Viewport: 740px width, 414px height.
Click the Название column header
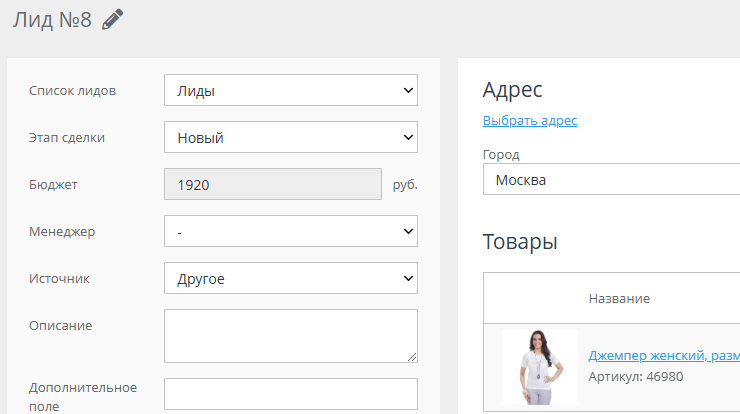619,299
